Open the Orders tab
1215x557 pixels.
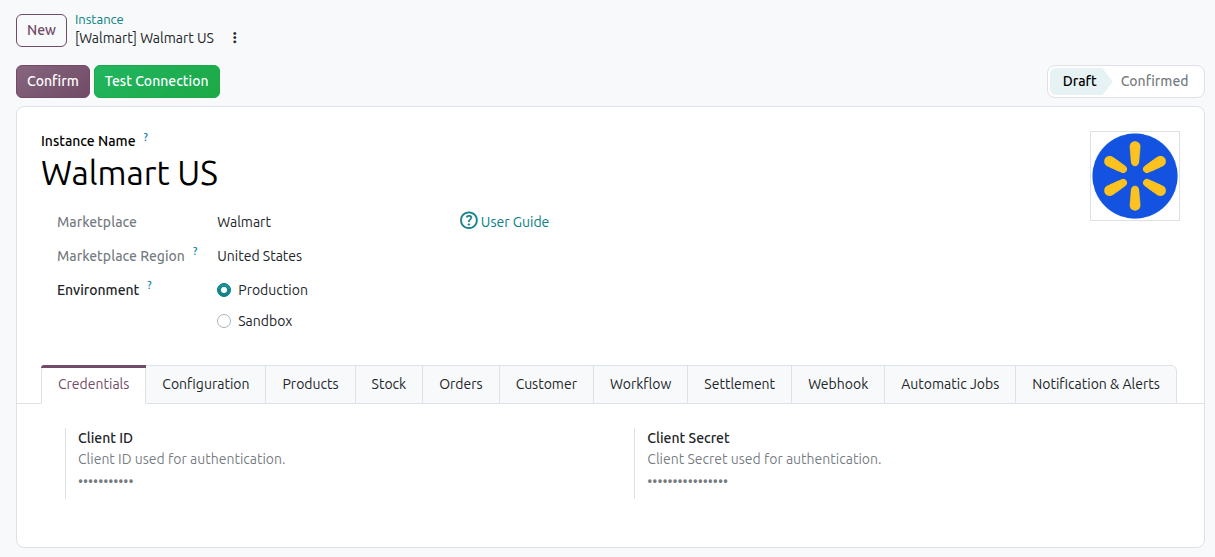(x=461, y=384)
